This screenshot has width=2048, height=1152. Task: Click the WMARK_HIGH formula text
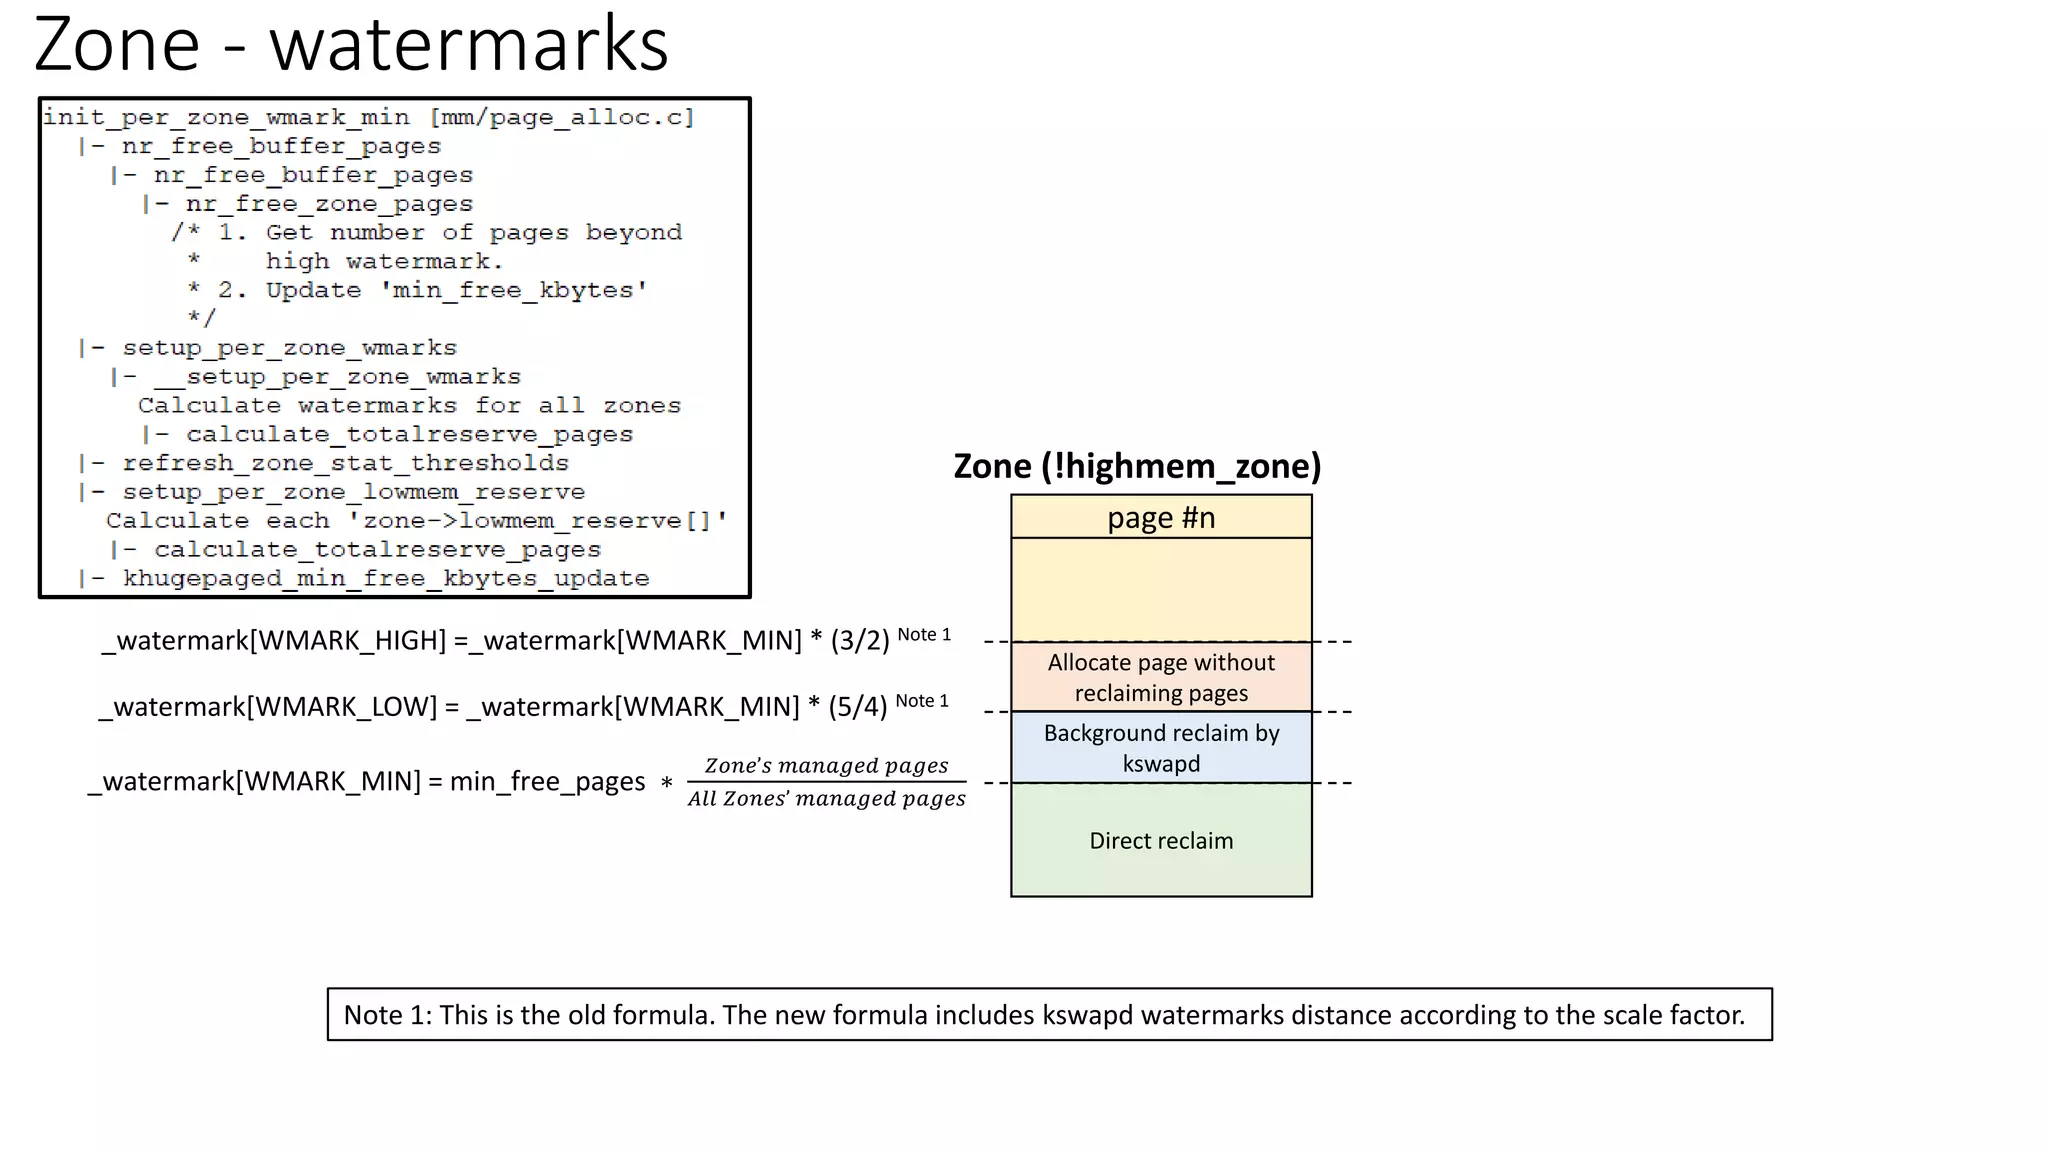click(495, 640)
